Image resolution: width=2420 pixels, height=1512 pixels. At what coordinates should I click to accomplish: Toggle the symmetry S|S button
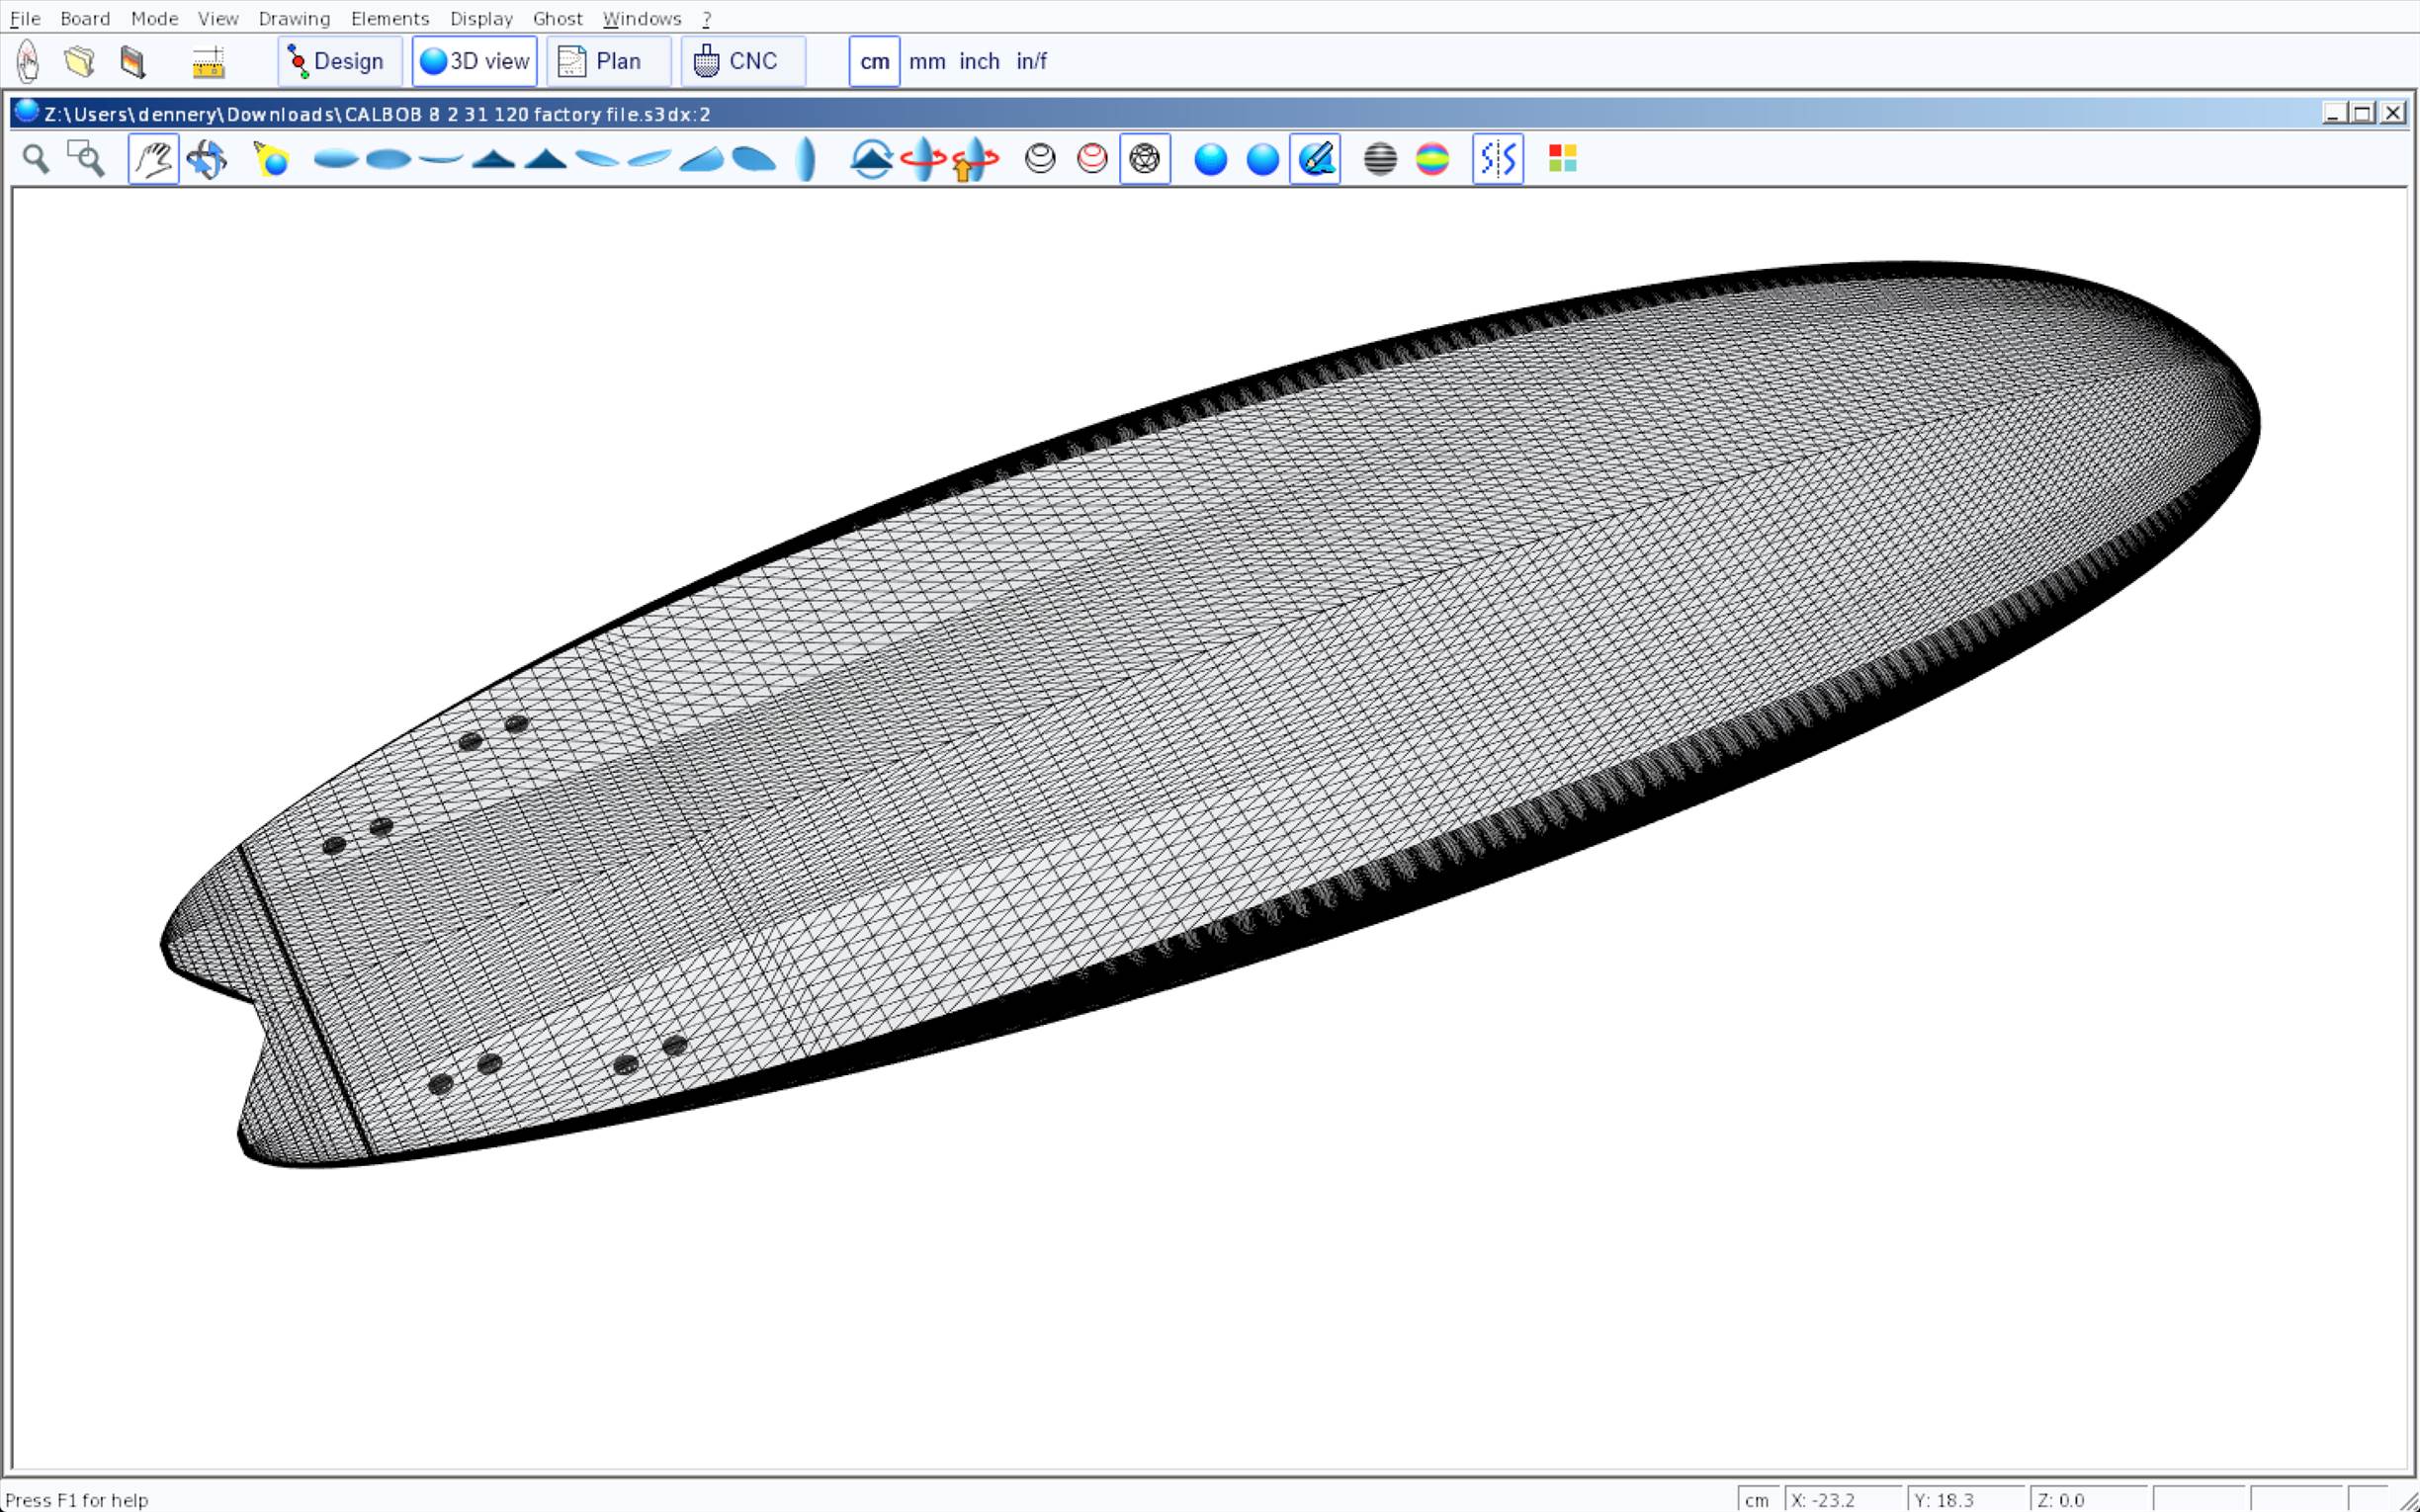point(1497,159)
